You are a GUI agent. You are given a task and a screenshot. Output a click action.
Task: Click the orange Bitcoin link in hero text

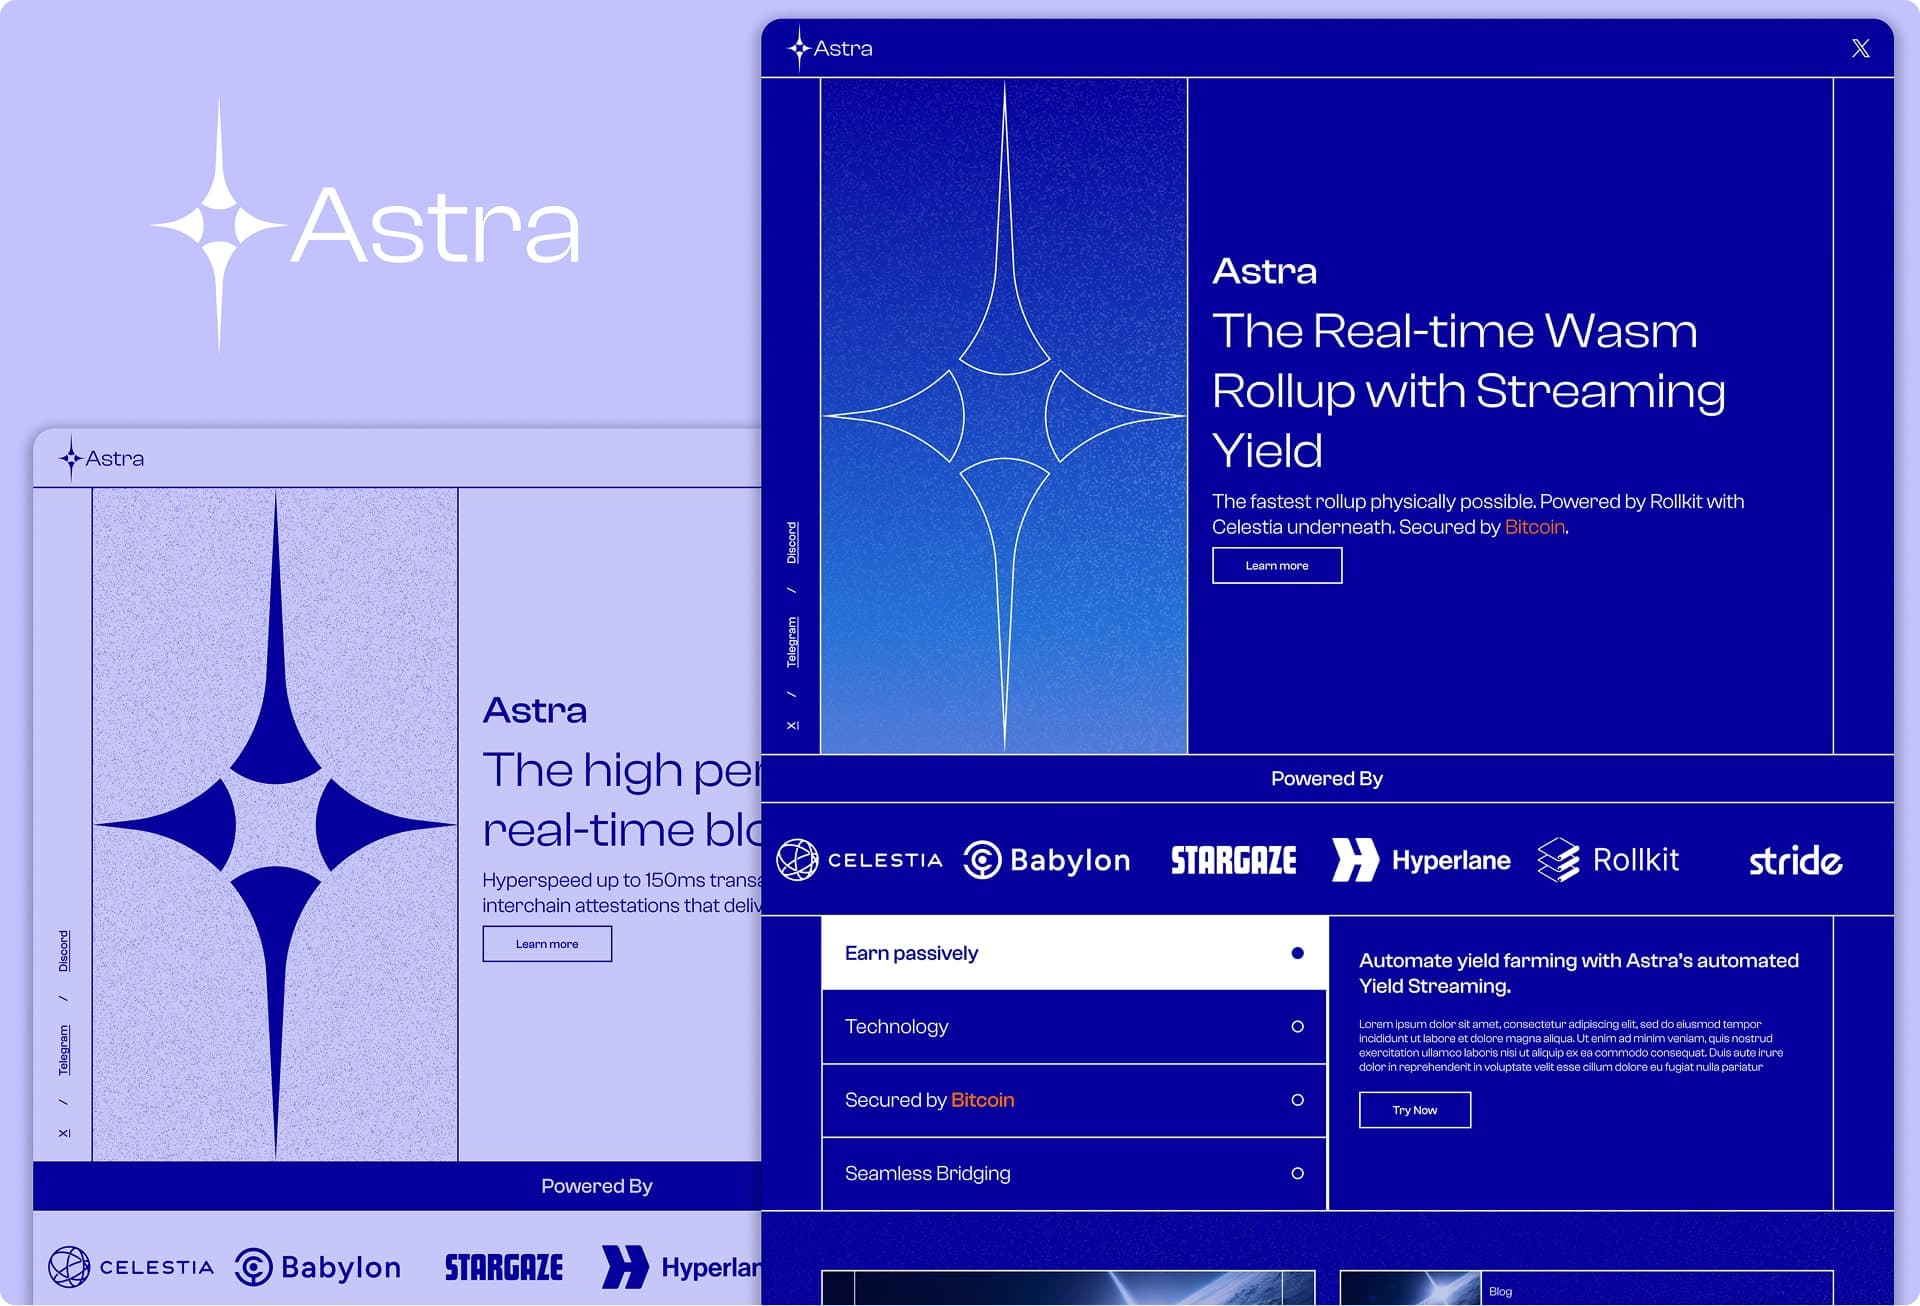[1535, 527]
